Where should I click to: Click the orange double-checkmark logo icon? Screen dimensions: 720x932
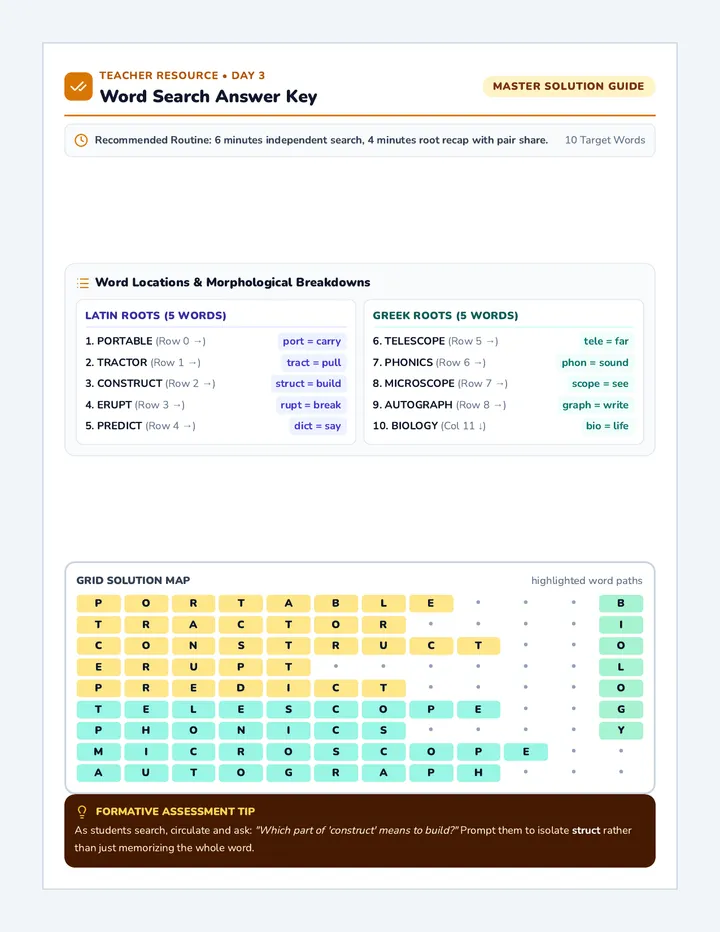(78, 87)
